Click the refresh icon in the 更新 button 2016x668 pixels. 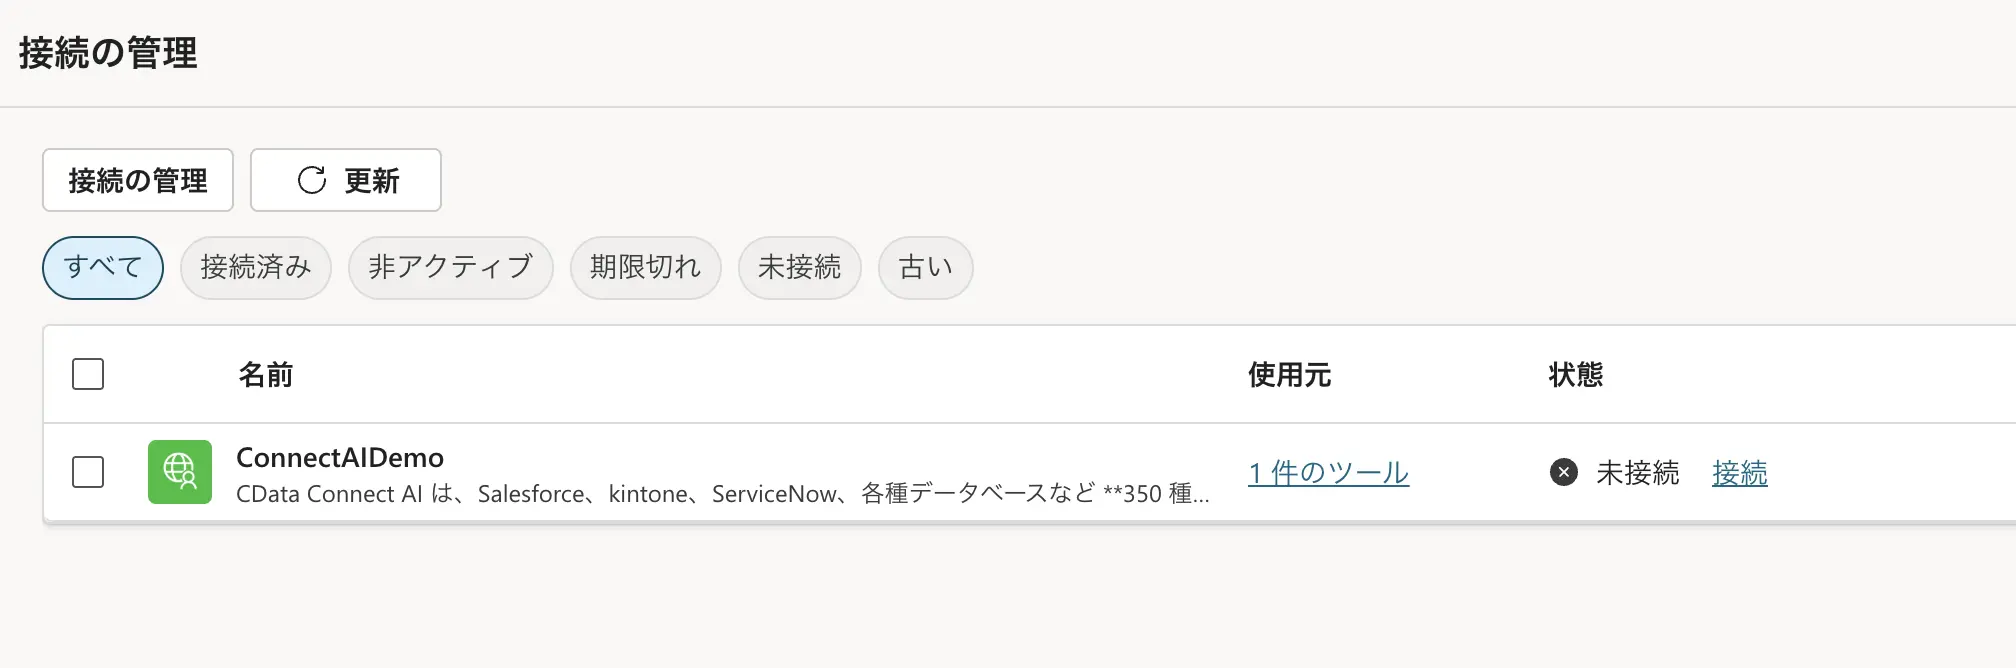click(311, 180)
